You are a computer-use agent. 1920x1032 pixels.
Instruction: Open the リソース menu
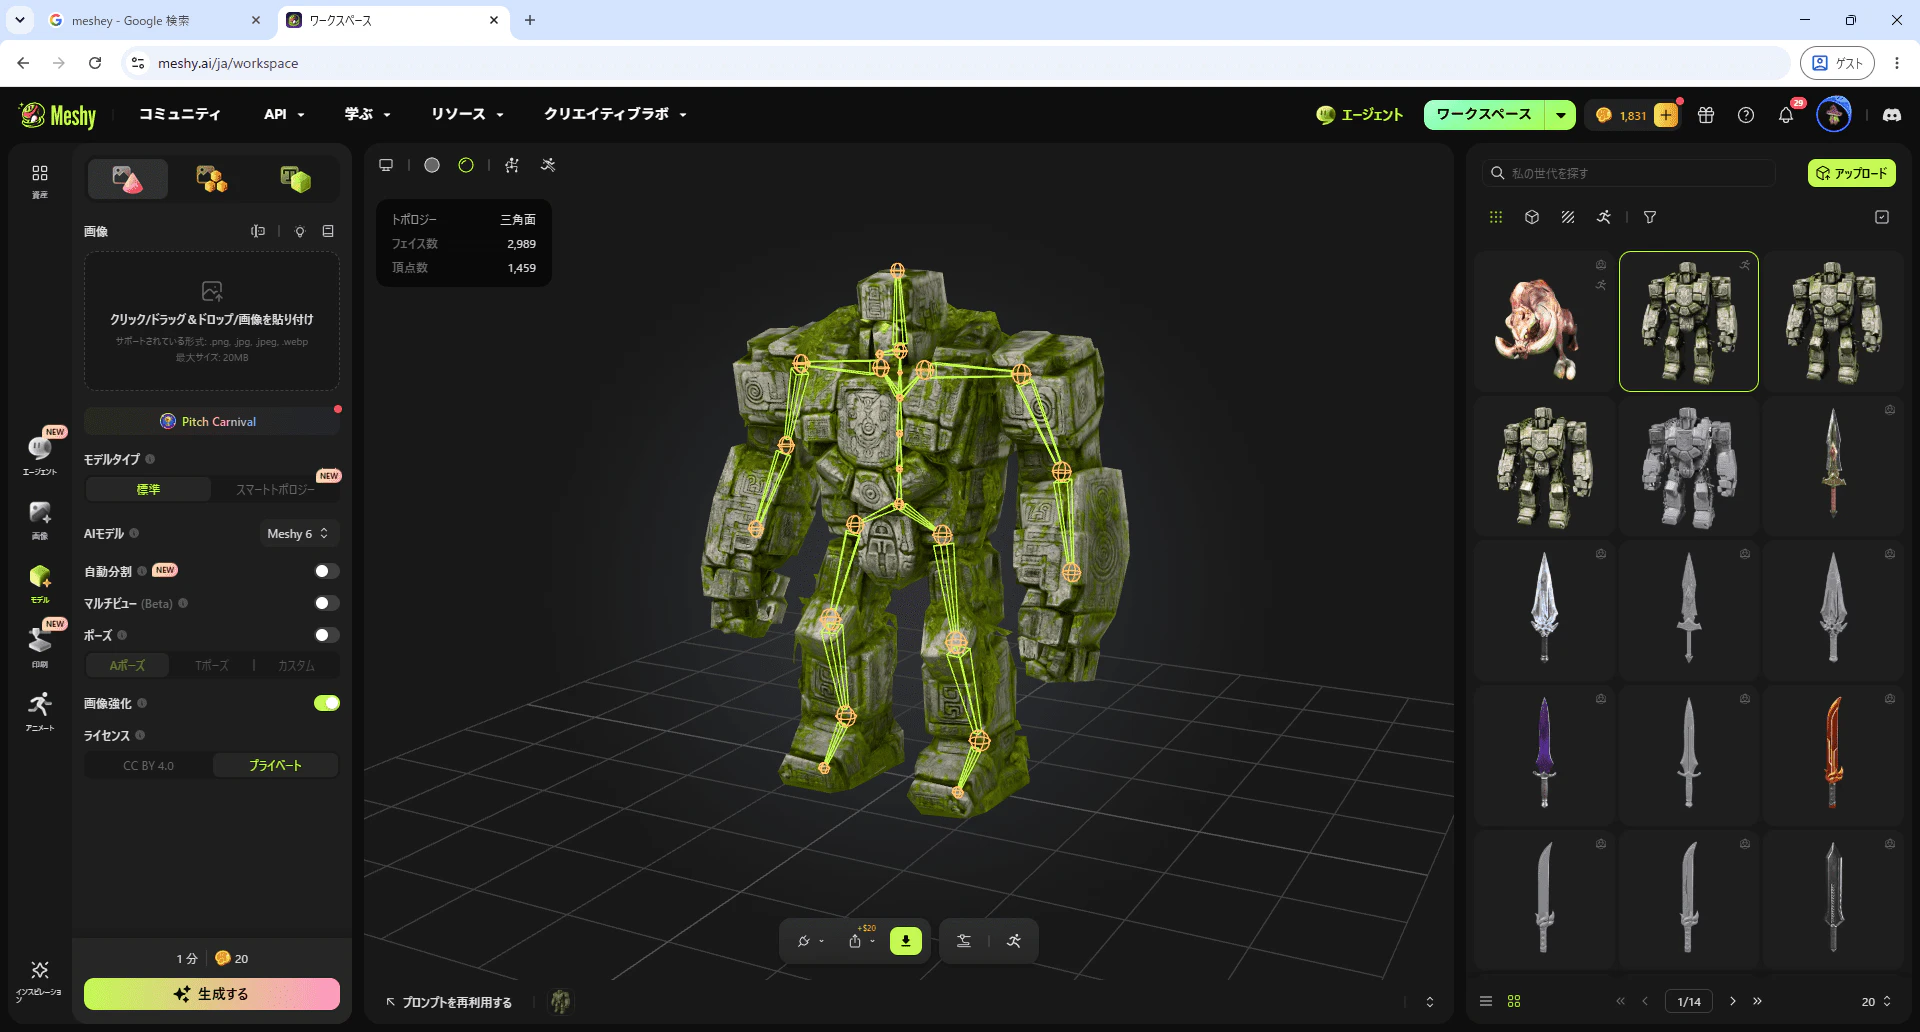pos(467,114)
